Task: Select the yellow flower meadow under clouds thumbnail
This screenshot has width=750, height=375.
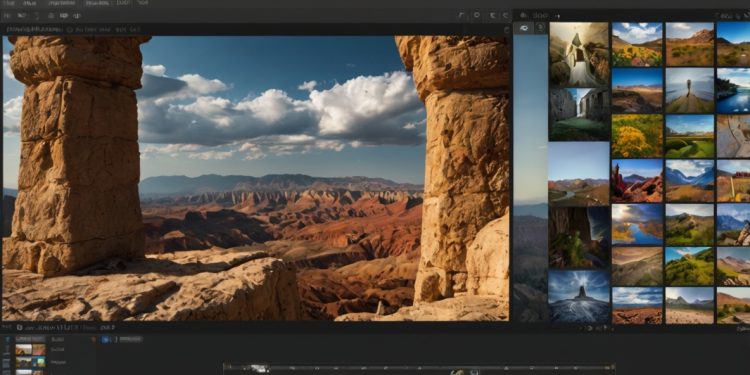Action: [x=637, y=44]
